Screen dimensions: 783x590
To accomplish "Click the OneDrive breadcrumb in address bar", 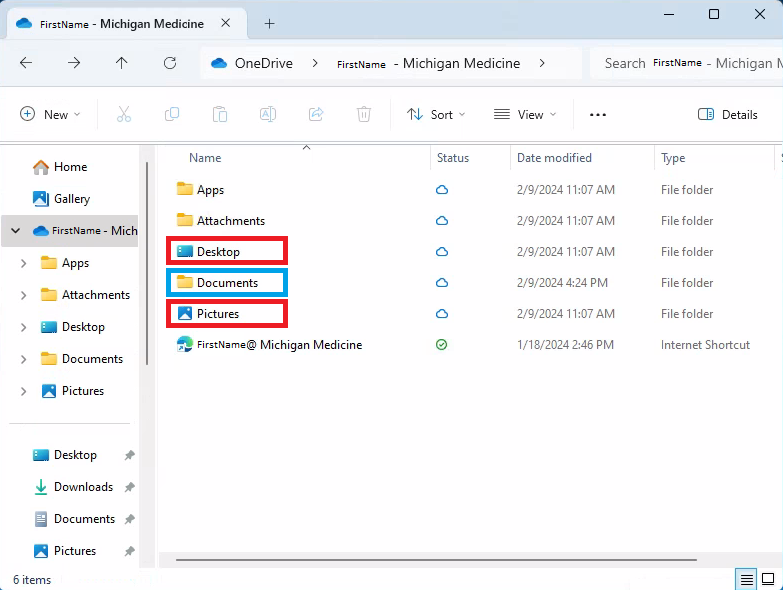I will pyautogui.click(x=263, y=63).
